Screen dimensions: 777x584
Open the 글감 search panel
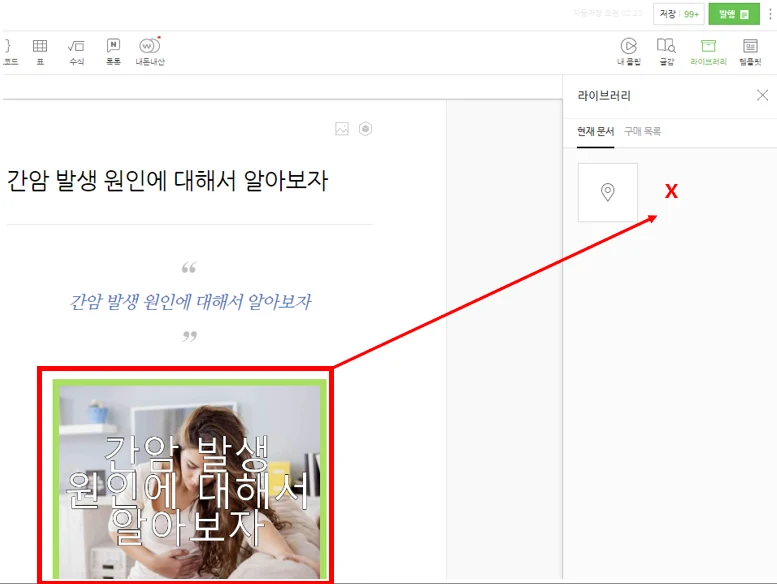click(666, 52)
